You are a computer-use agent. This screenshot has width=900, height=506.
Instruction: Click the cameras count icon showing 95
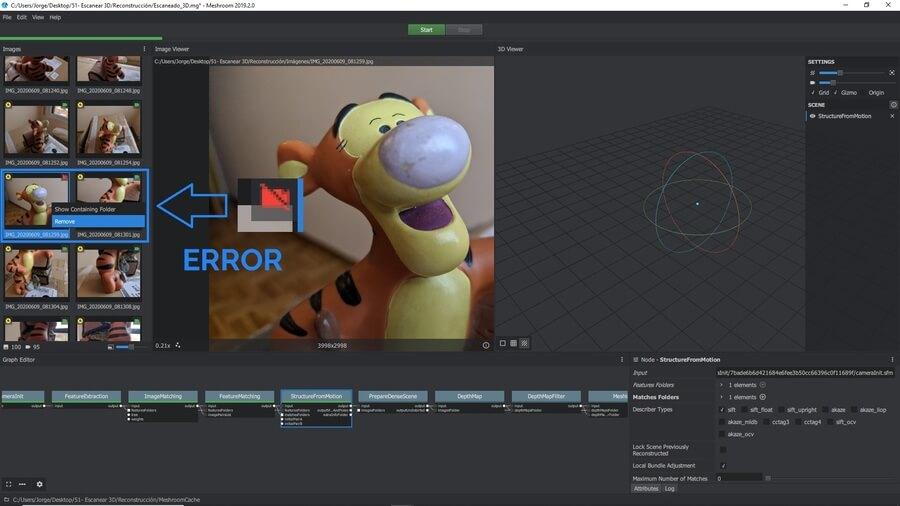tap(28, 347)
